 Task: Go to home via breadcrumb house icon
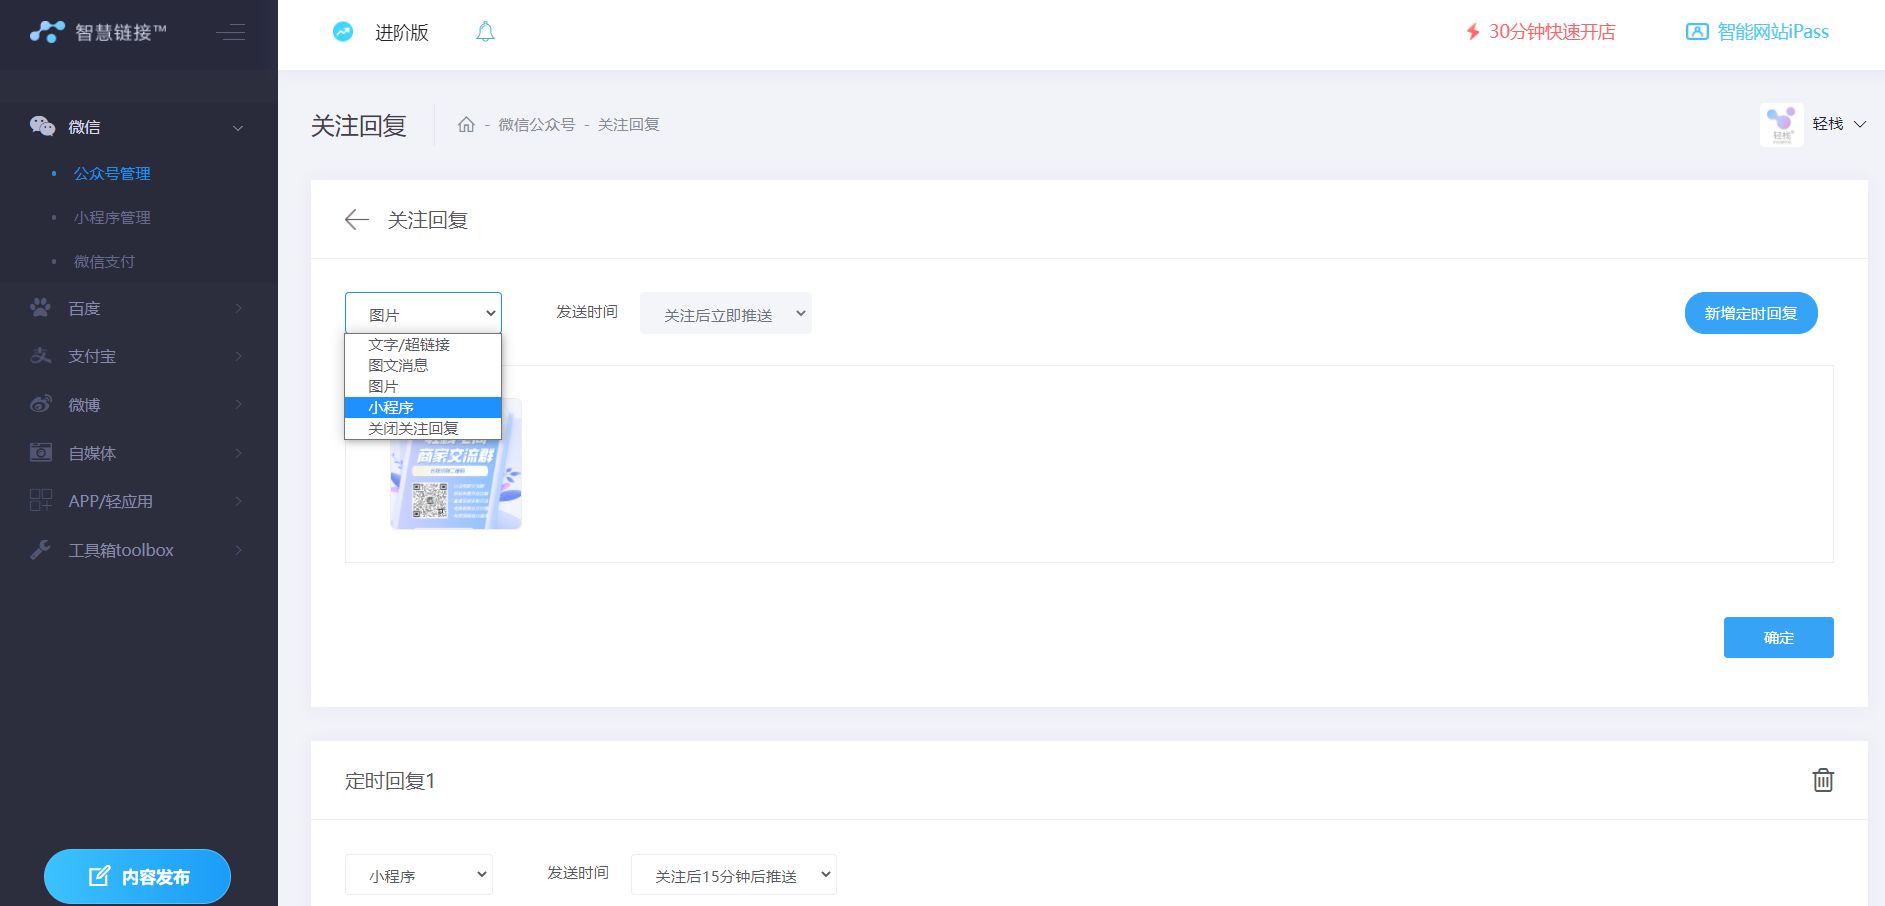pos(466,125)
